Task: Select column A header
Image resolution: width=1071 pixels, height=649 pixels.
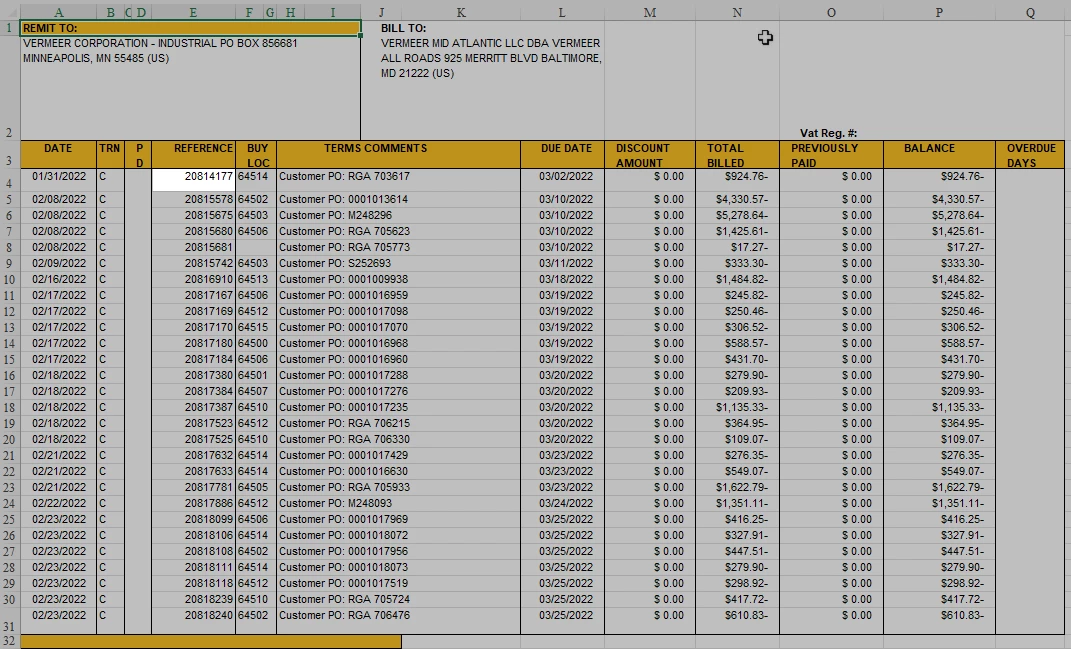Action: (58, 12)
